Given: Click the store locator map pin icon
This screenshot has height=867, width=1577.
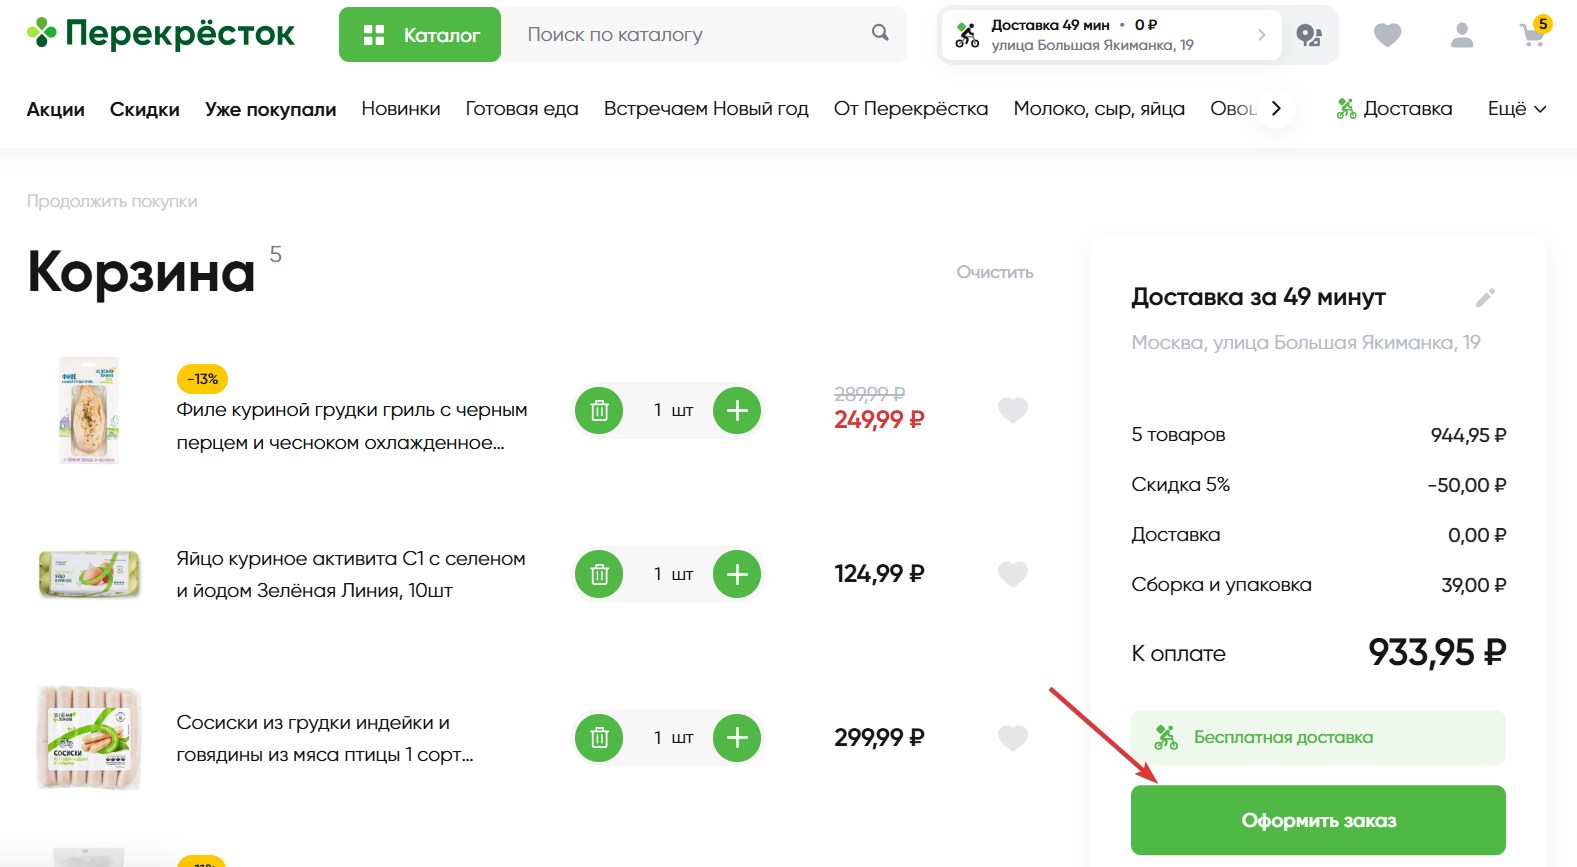Looking at the screenshot, I should (1309, 36).
